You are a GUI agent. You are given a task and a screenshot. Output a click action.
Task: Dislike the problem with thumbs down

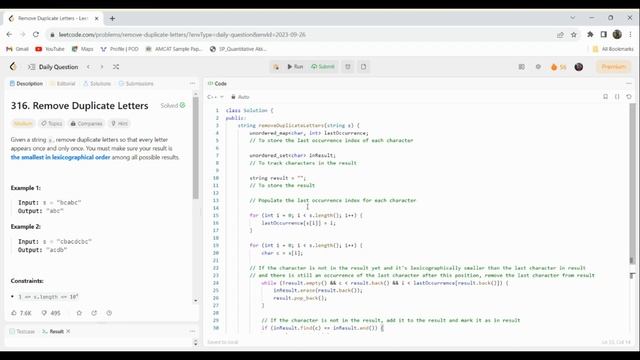[51, 313]
